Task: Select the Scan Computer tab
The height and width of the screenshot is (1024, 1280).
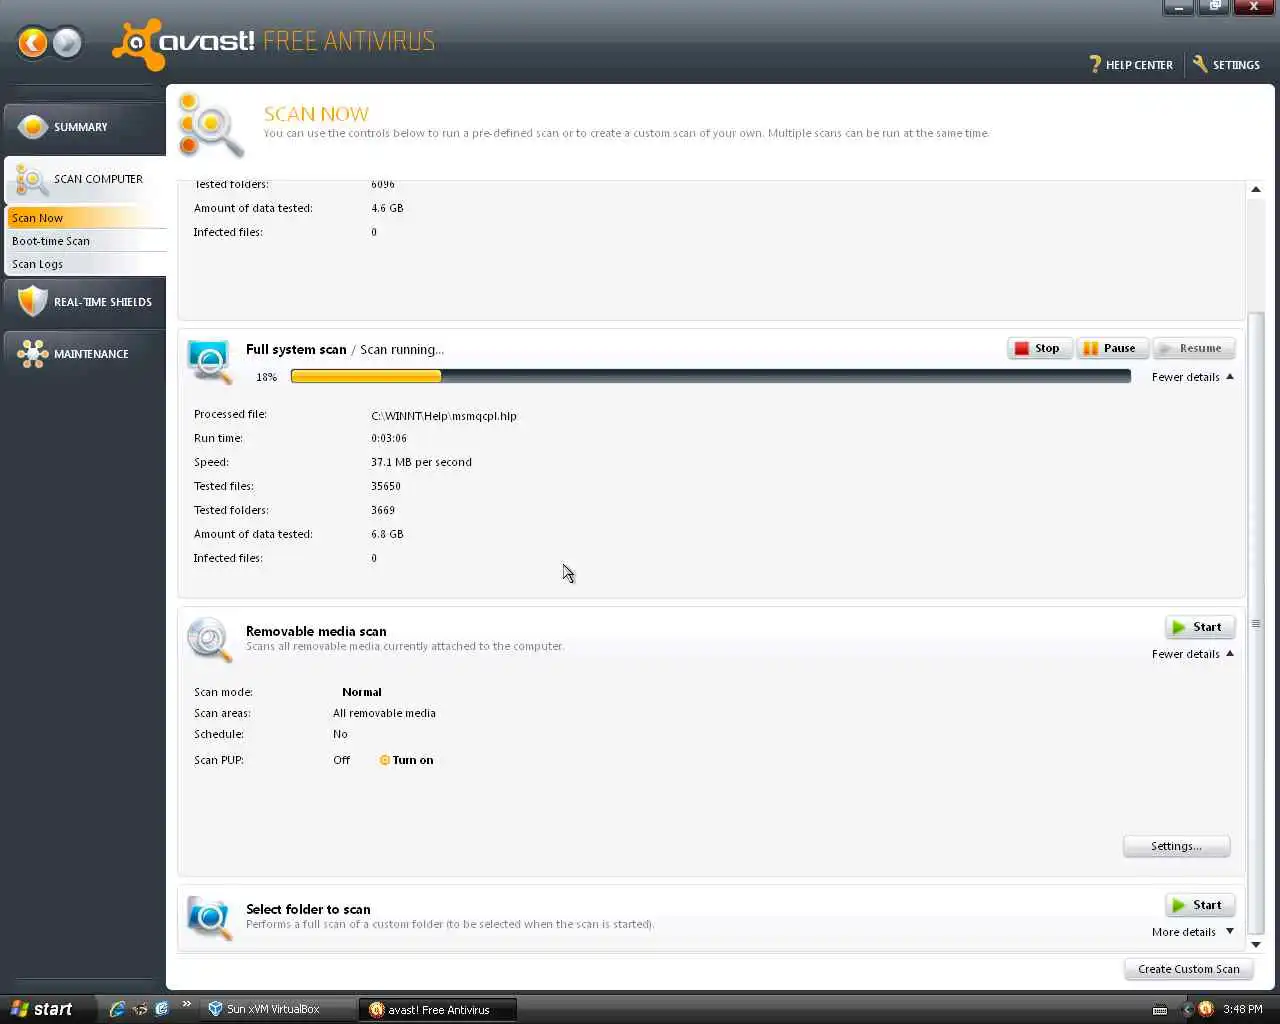Action: click(x=84, y=179)
